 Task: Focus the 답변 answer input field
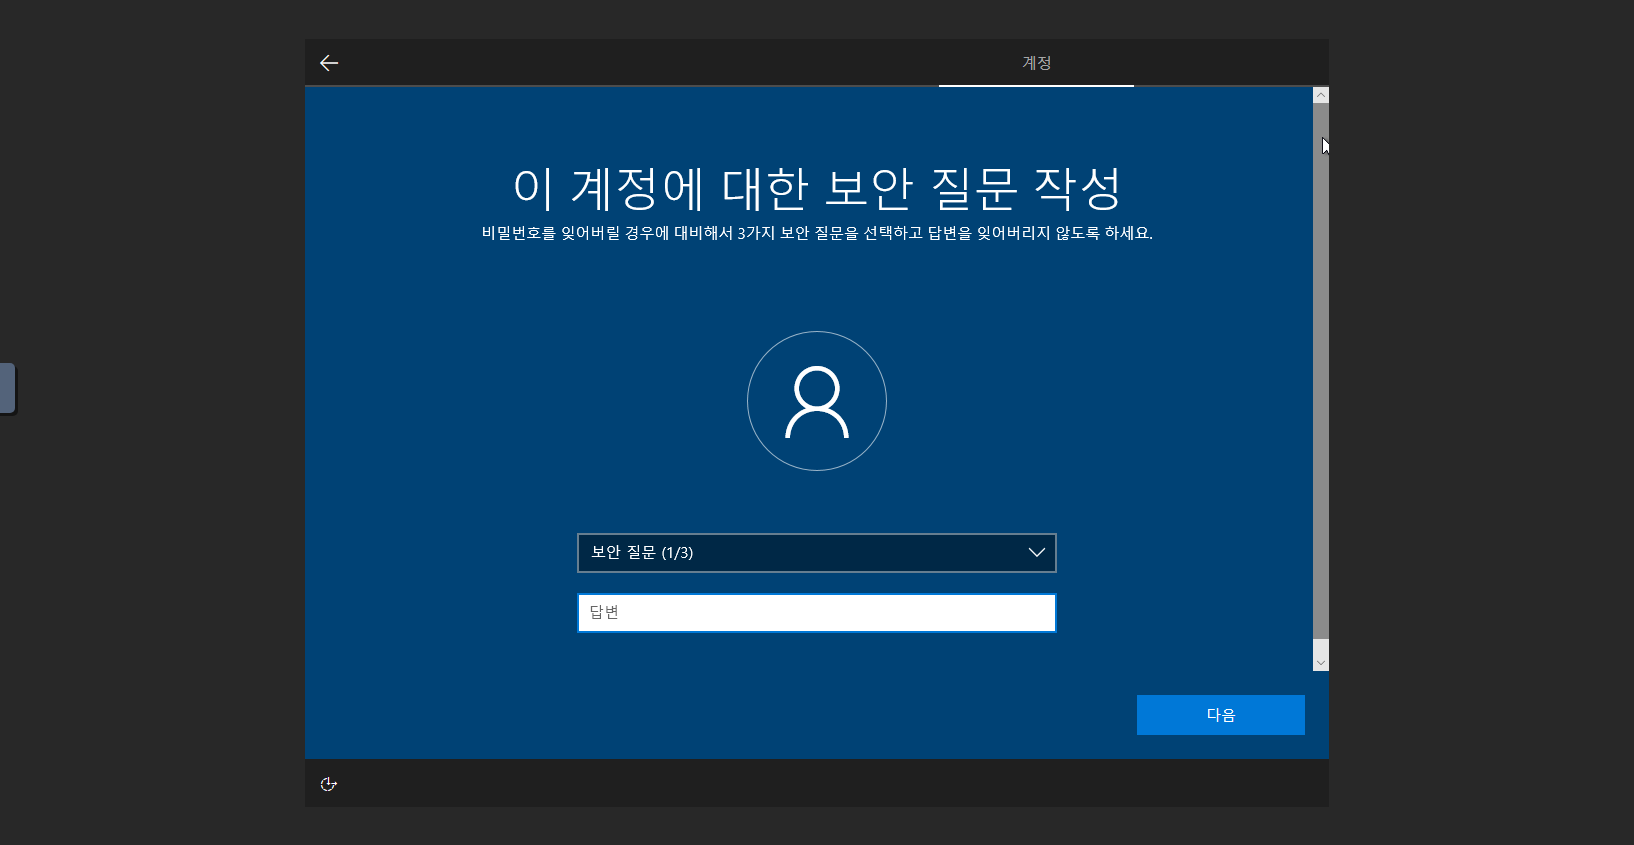tap(817, 613)
